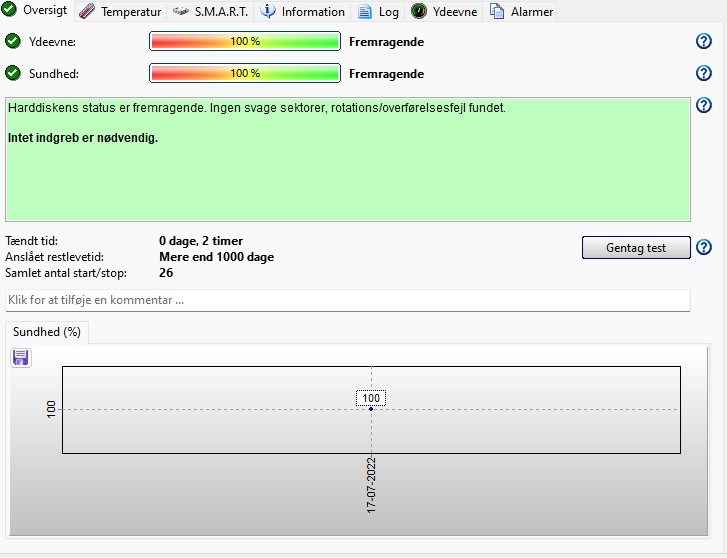This screenshot has width=727, height=558.
Task: Click the green check icon beside Ydeevne
Action: click(13, 41)
